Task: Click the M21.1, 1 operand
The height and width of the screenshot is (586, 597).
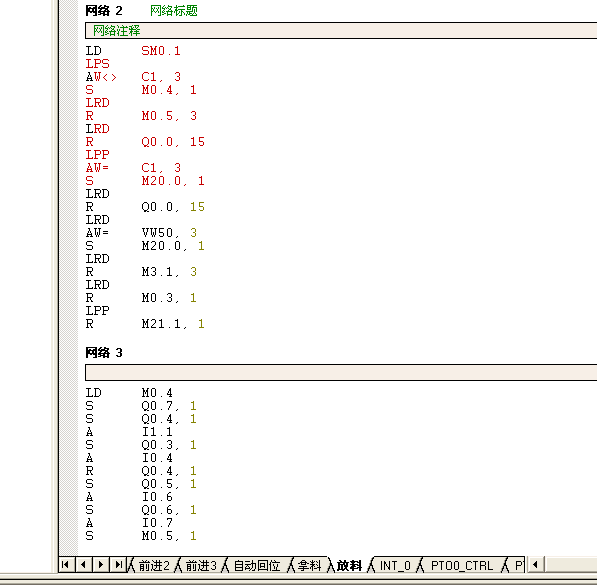Action: (173, 324)
